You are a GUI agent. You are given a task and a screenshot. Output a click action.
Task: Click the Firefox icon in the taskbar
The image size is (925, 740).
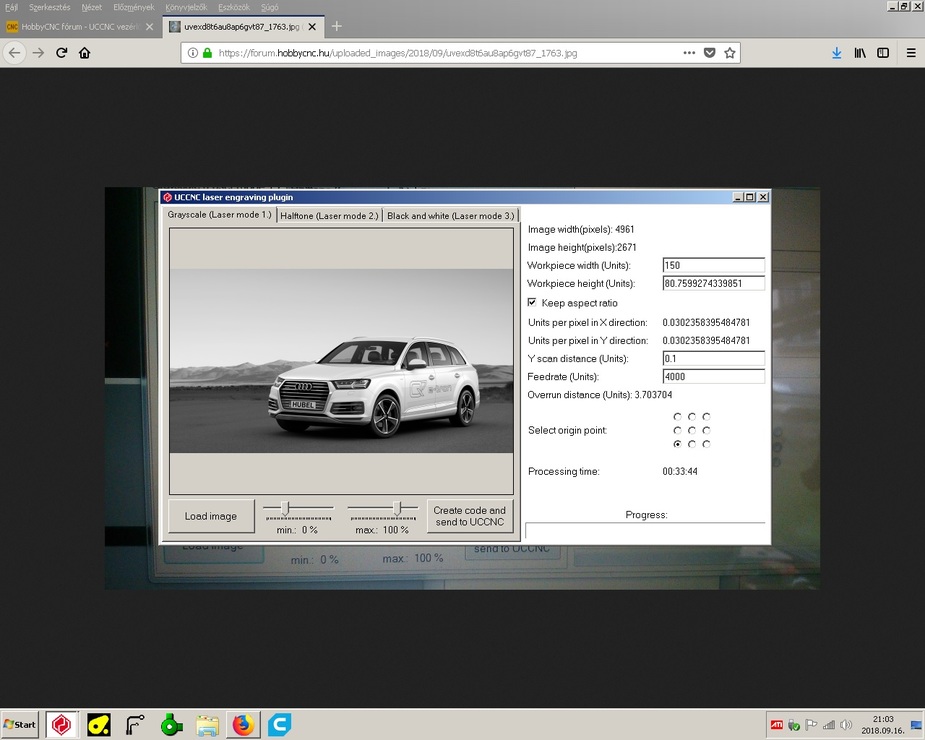(243, 724)
